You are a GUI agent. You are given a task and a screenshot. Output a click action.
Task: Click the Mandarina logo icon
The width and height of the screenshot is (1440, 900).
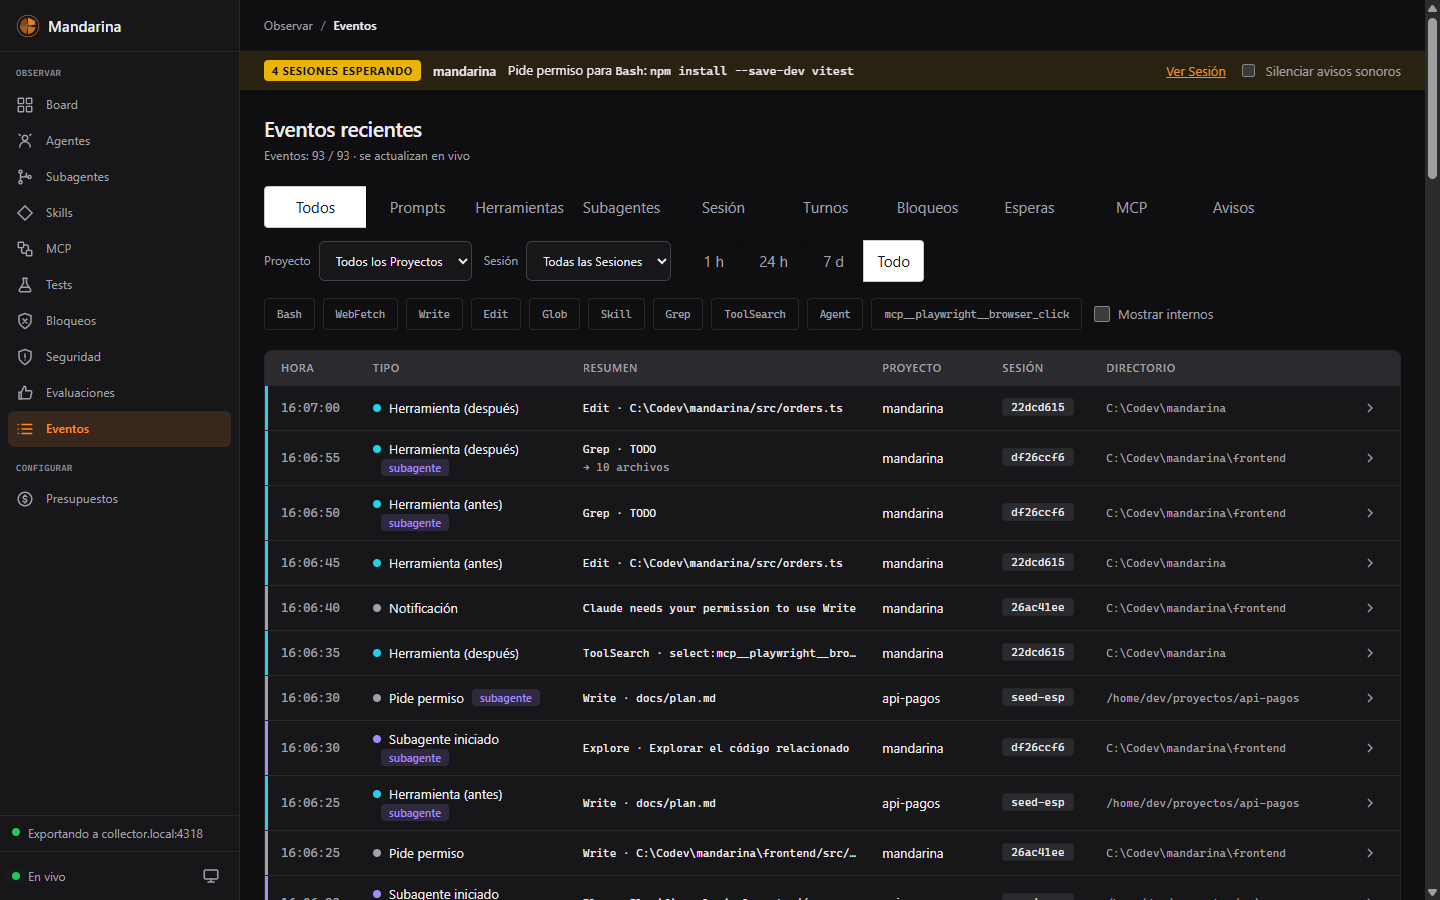27,26
